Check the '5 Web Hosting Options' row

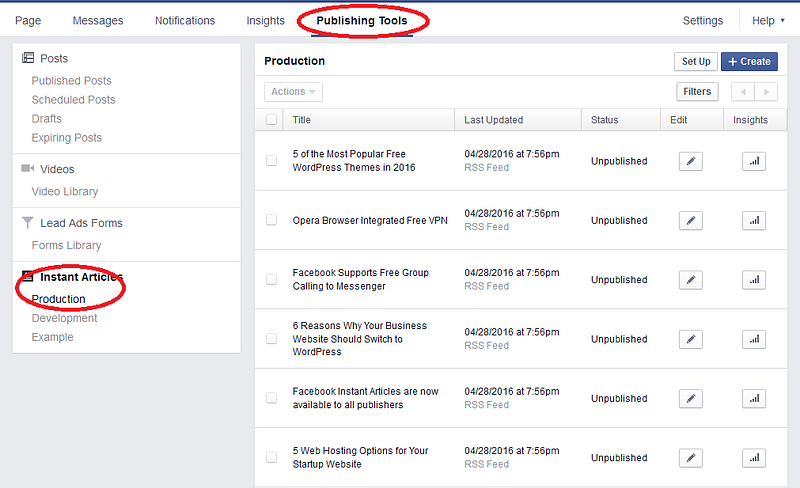[271, 457]
